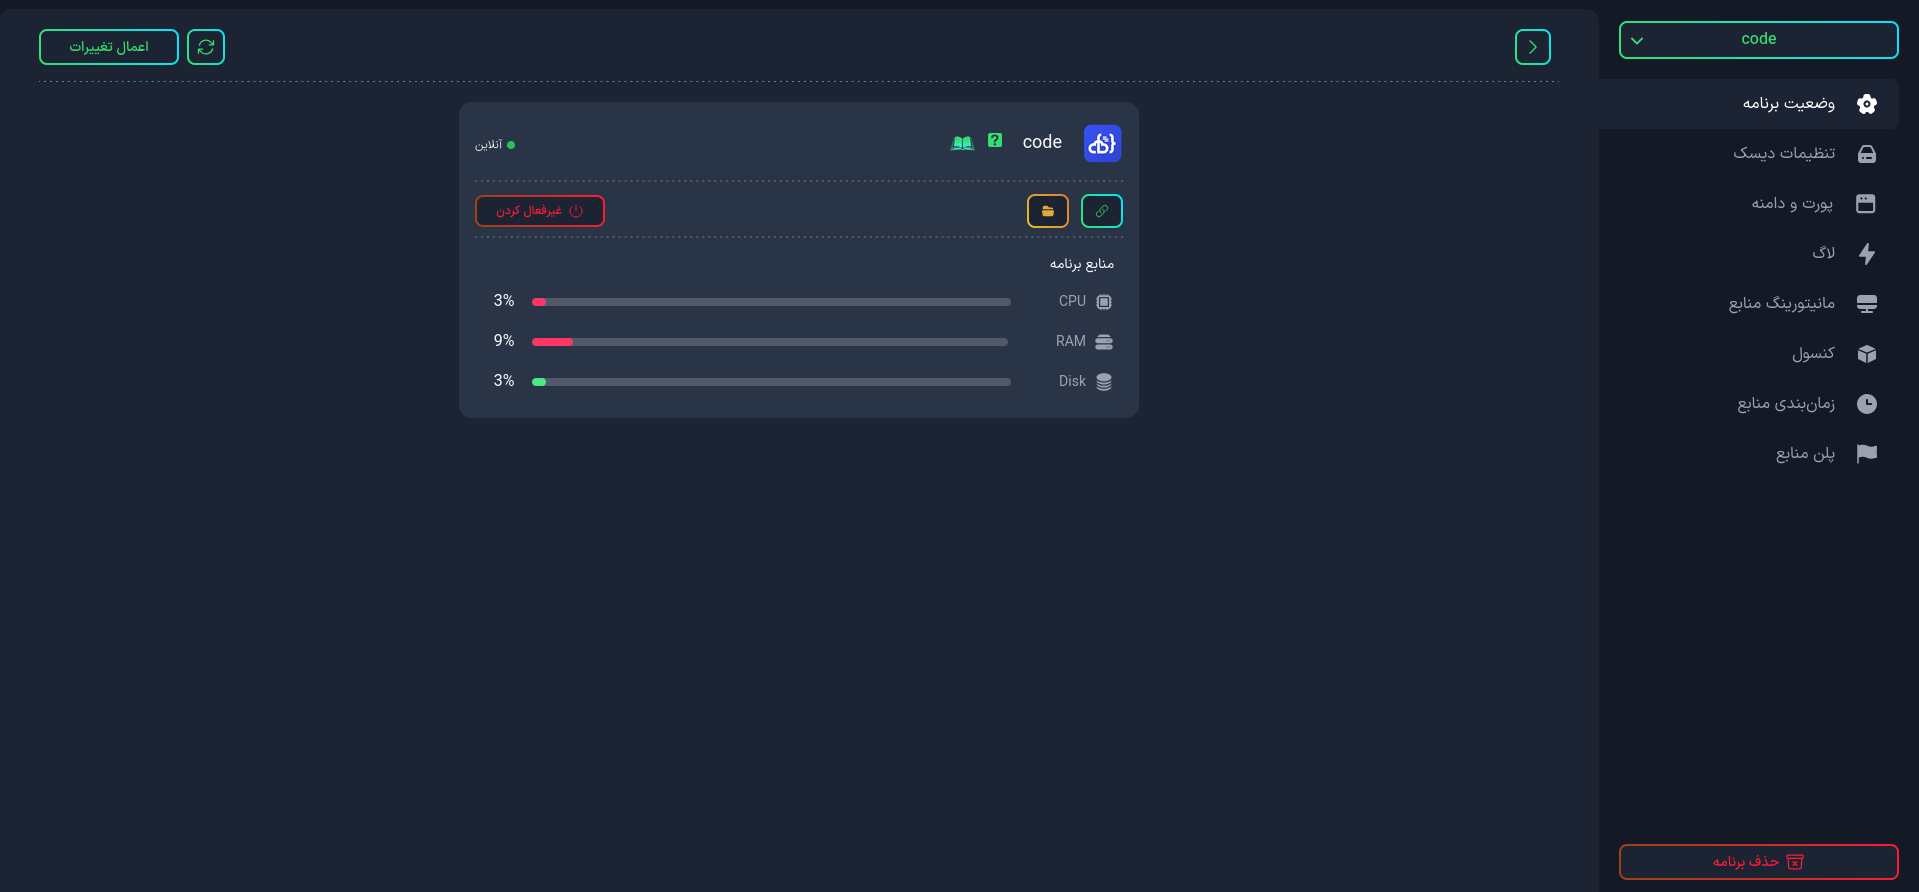The image size is (1919, 892).
Task: Open تنظیمات دیسک menu item
Action: click(x=1748, y=154)
